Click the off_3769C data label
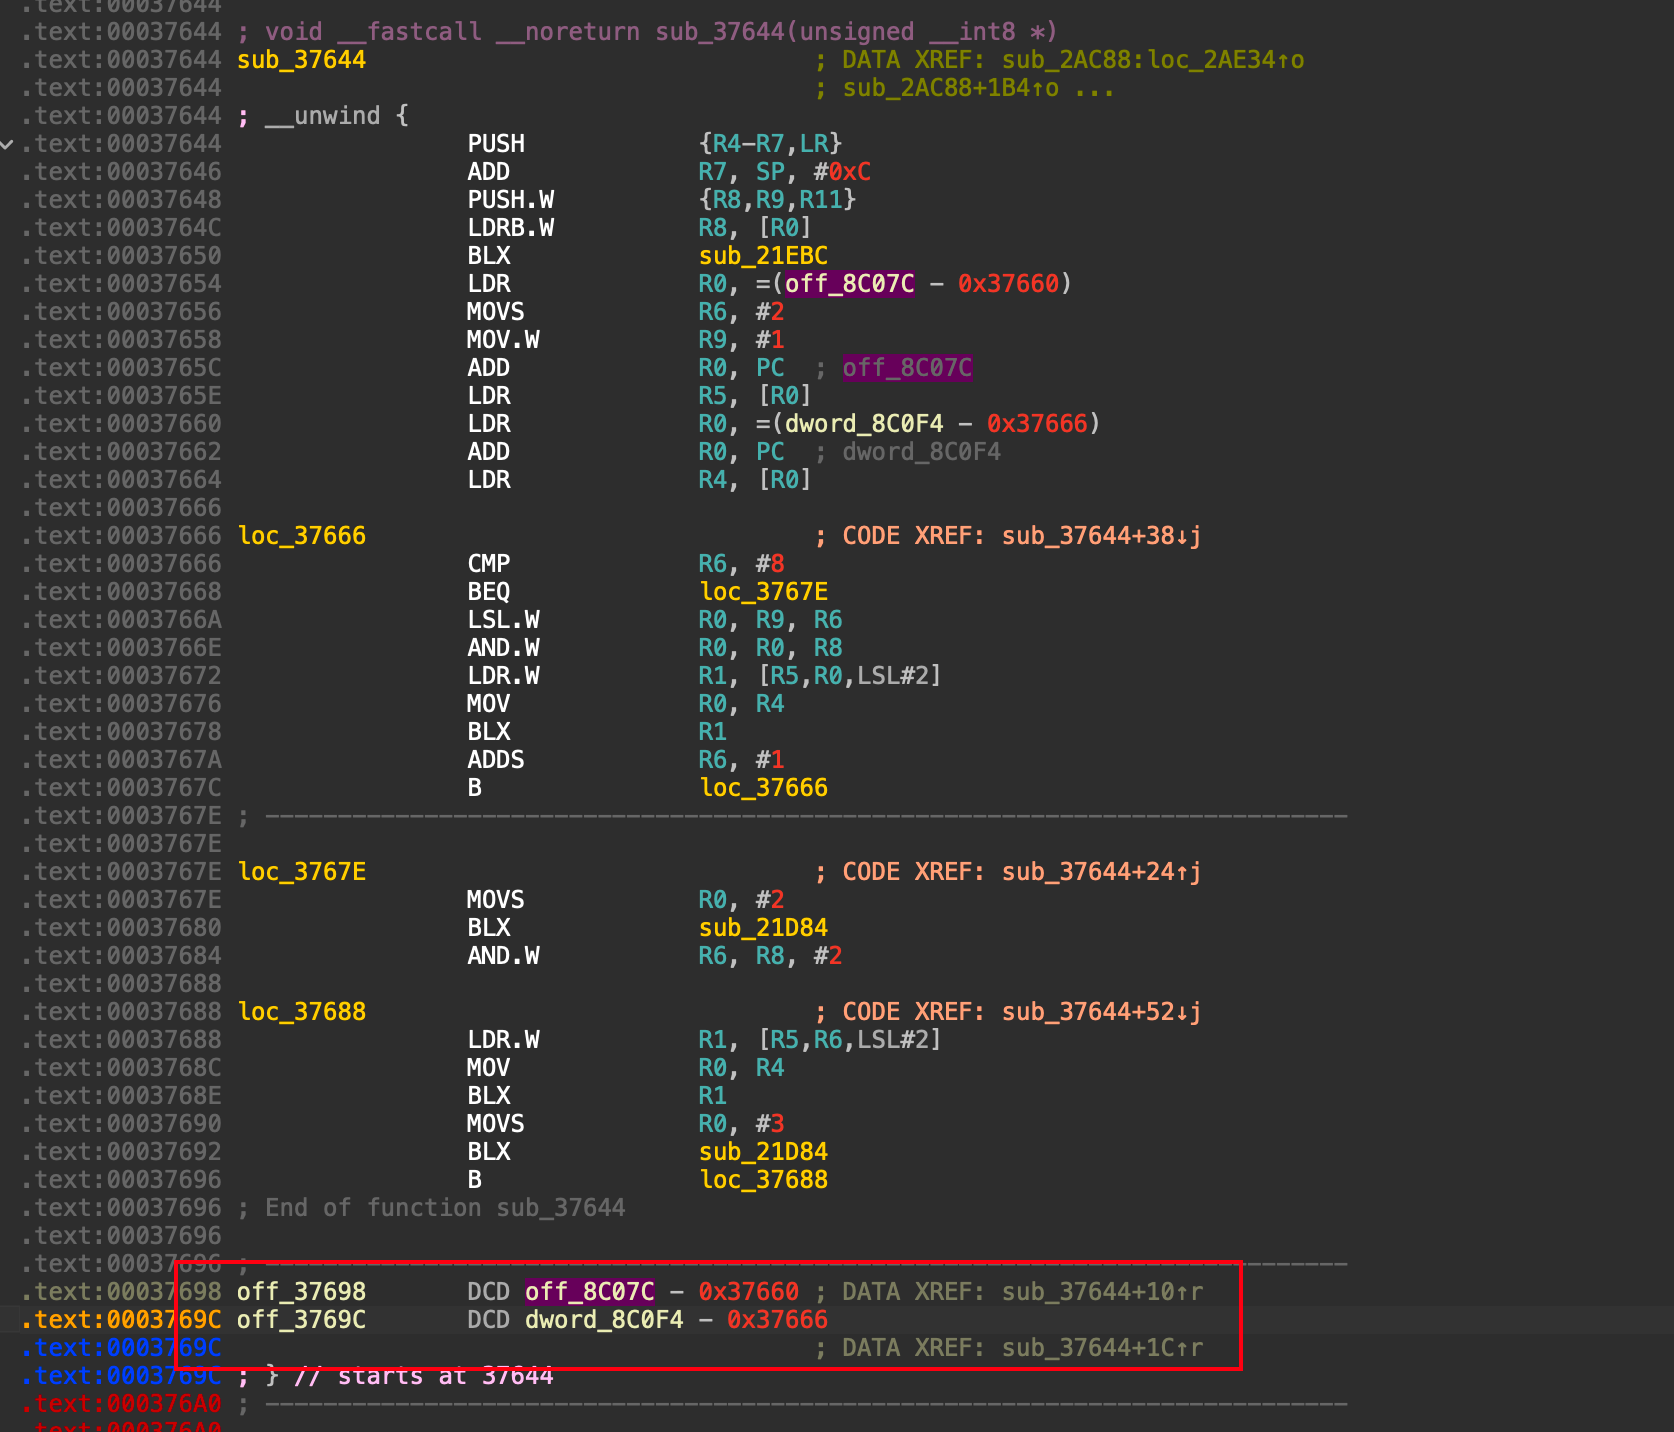Image resolution: width=1674 pixels, height=1432 pixels. (302, 1320)
